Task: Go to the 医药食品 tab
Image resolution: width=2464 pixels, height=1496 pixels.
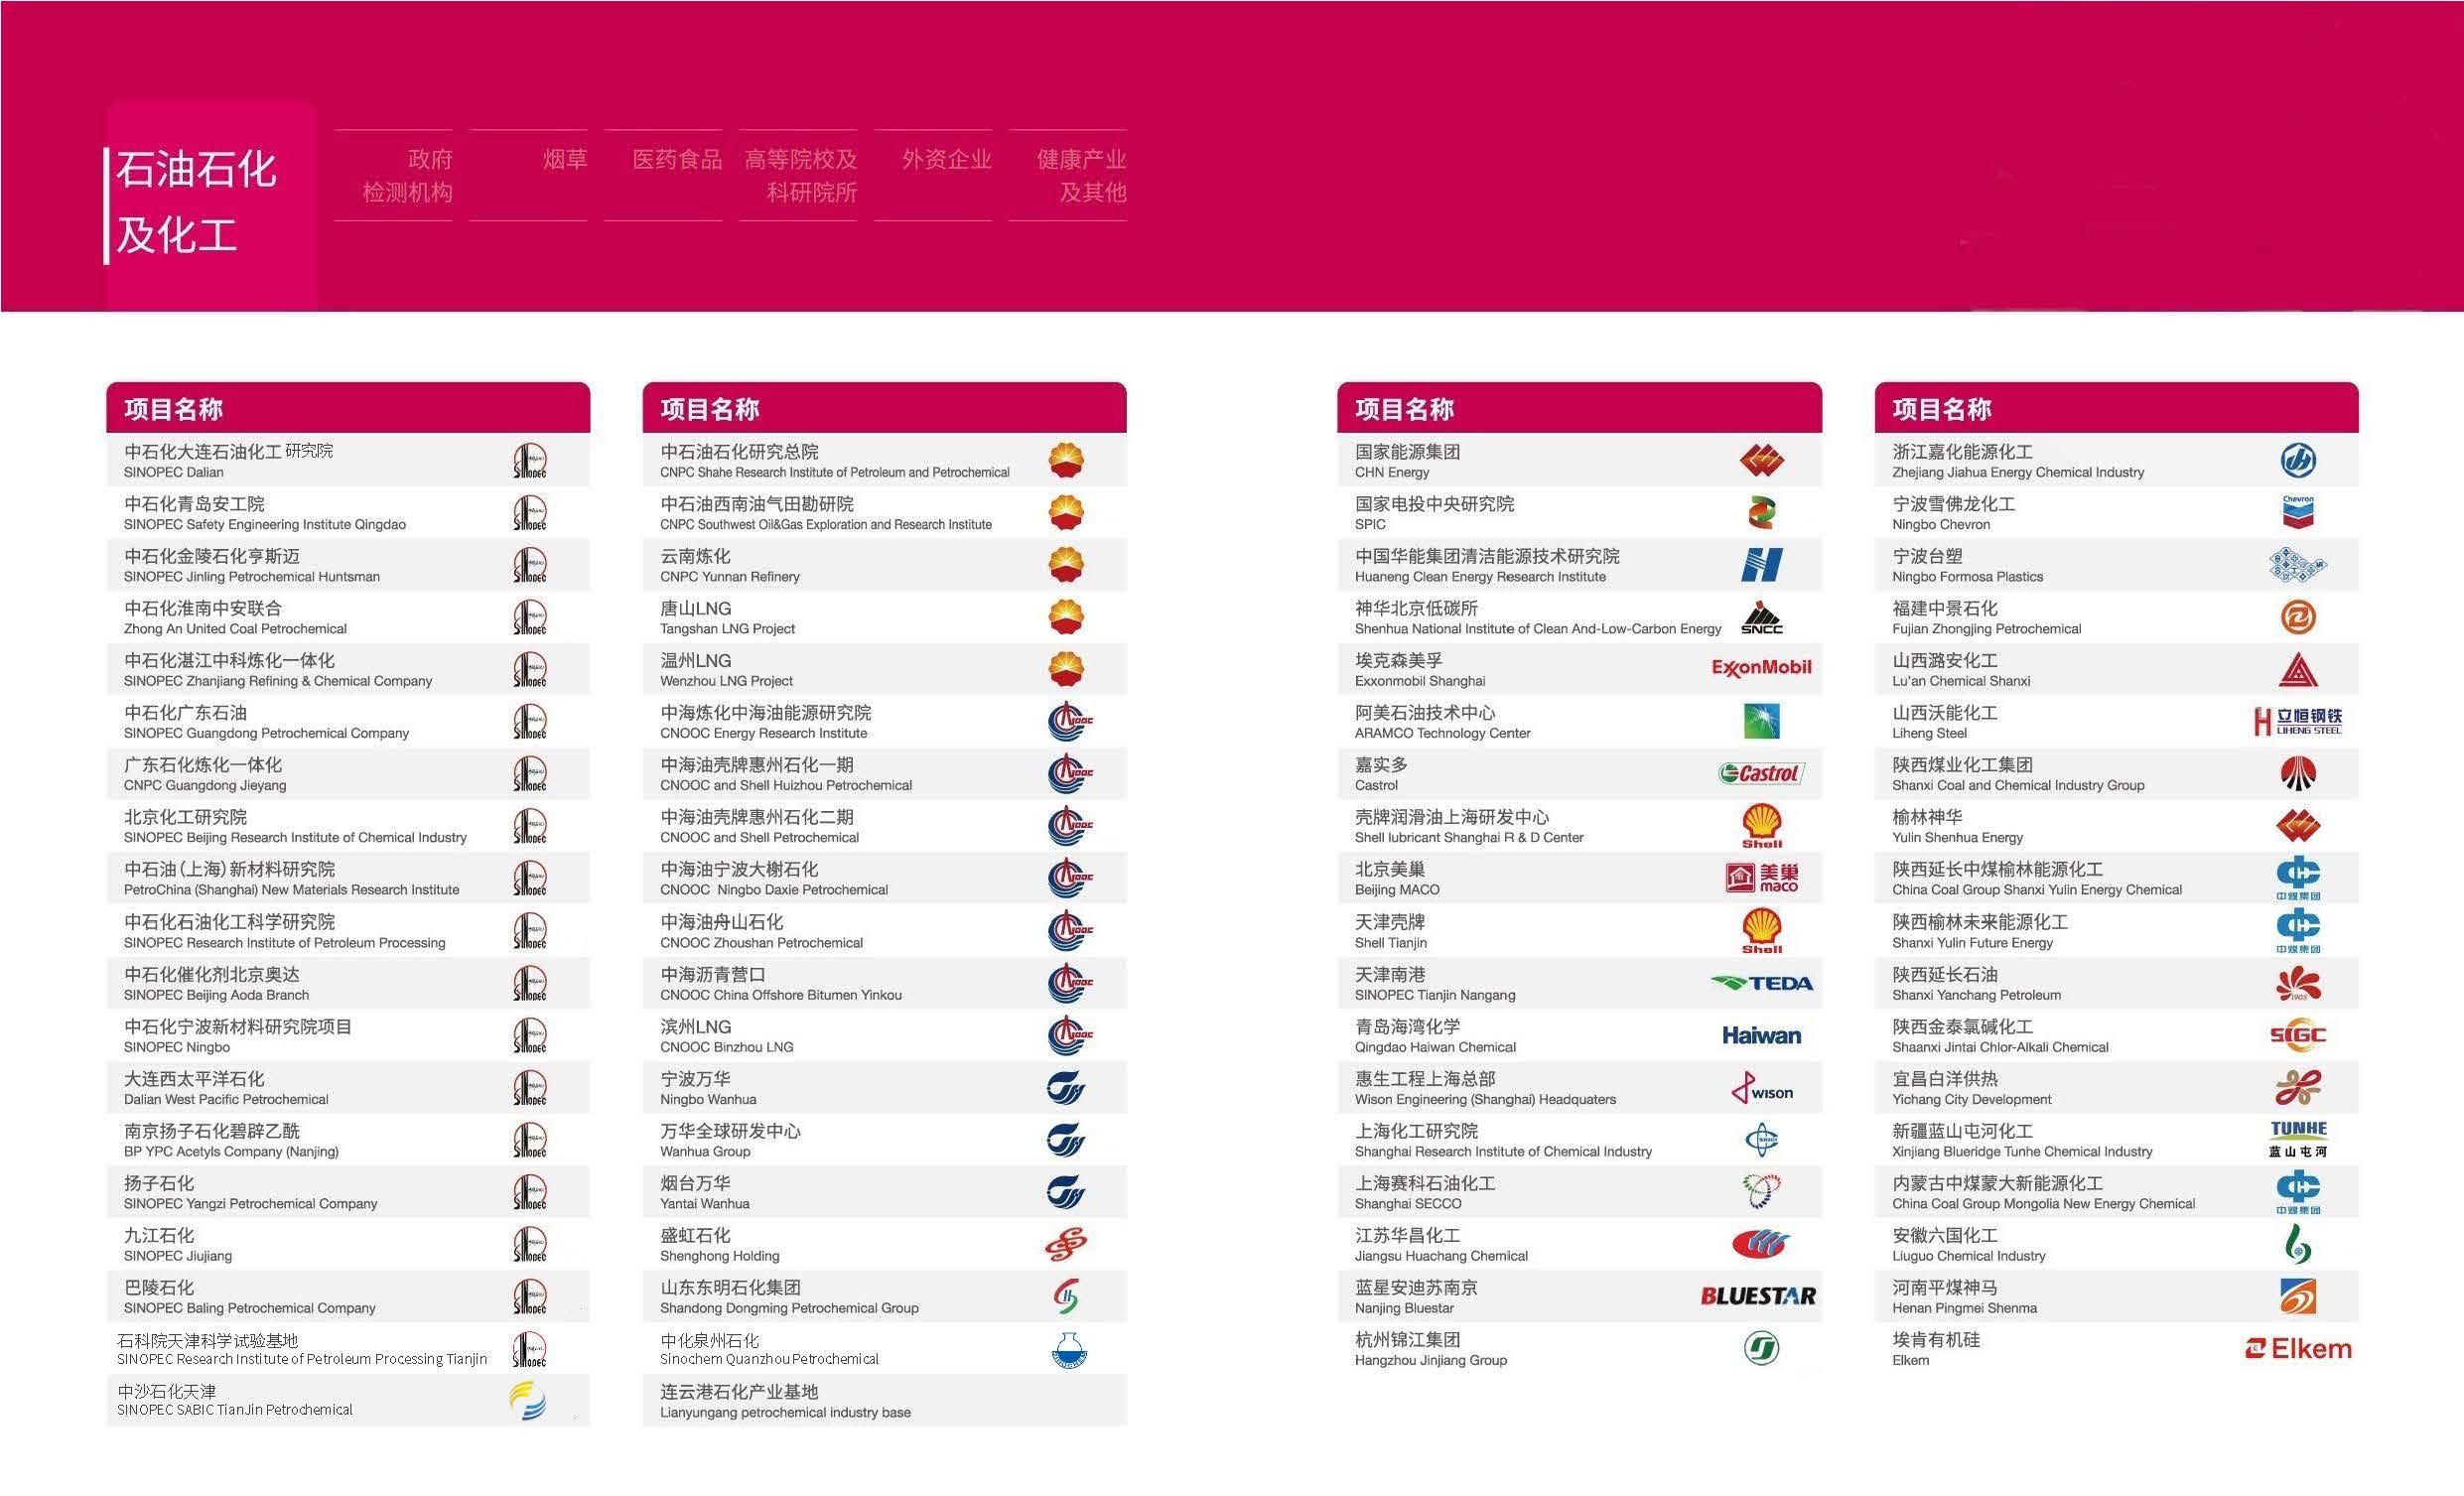Action: coord(663,175)
